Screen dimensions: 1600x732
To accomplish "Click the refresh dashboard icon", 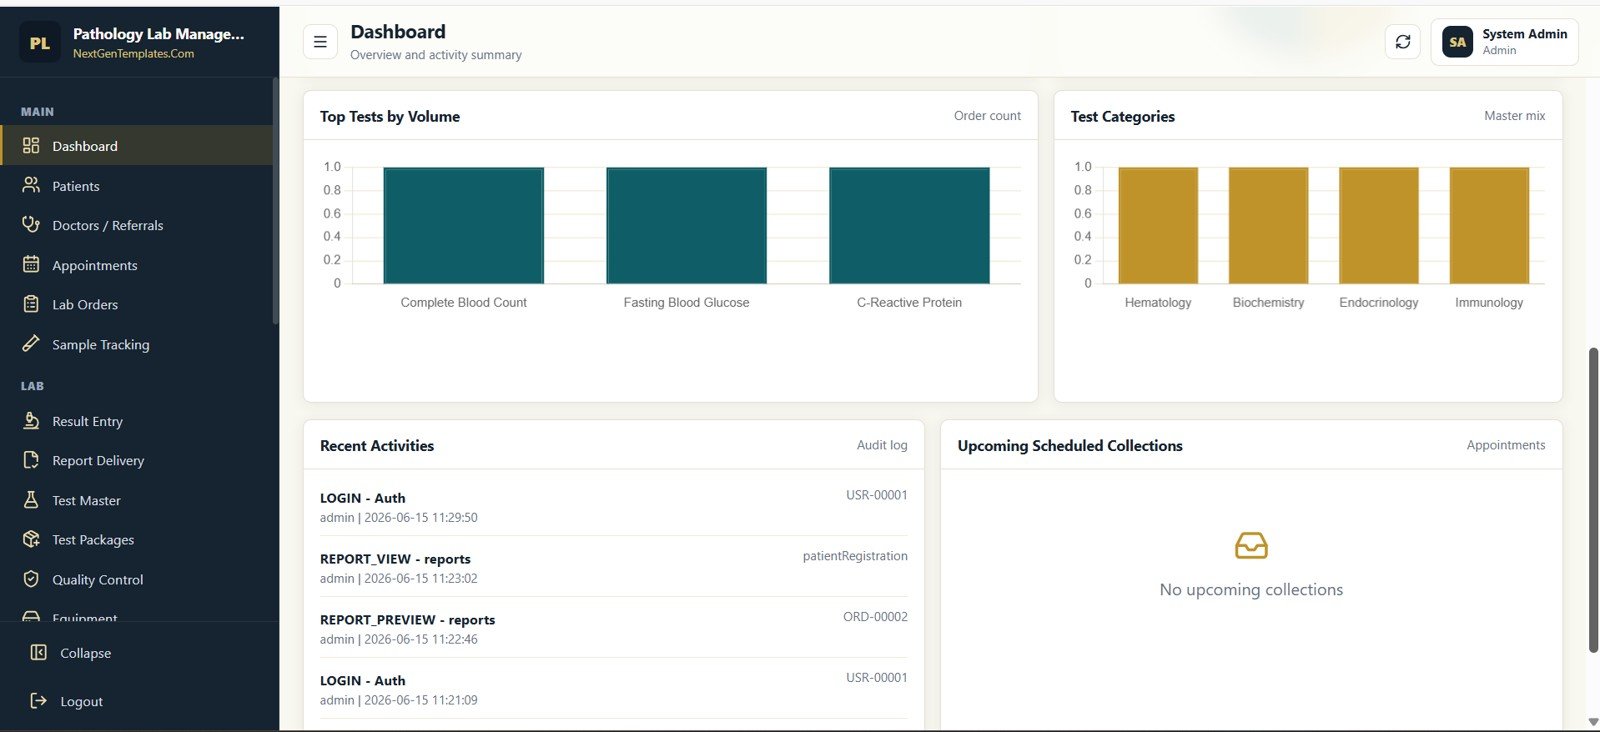I will [x=1403, y=42].
